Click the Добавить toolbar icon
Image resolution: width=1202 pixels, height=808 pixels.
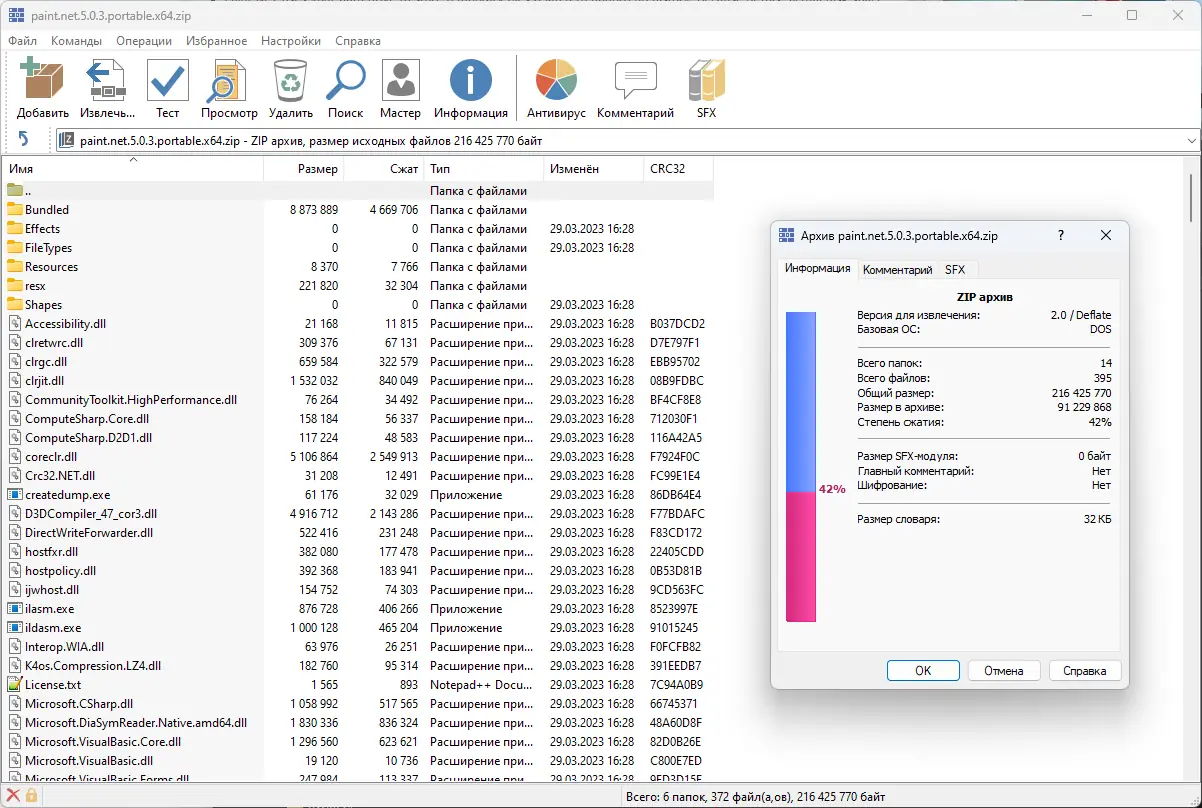point(42,81)
